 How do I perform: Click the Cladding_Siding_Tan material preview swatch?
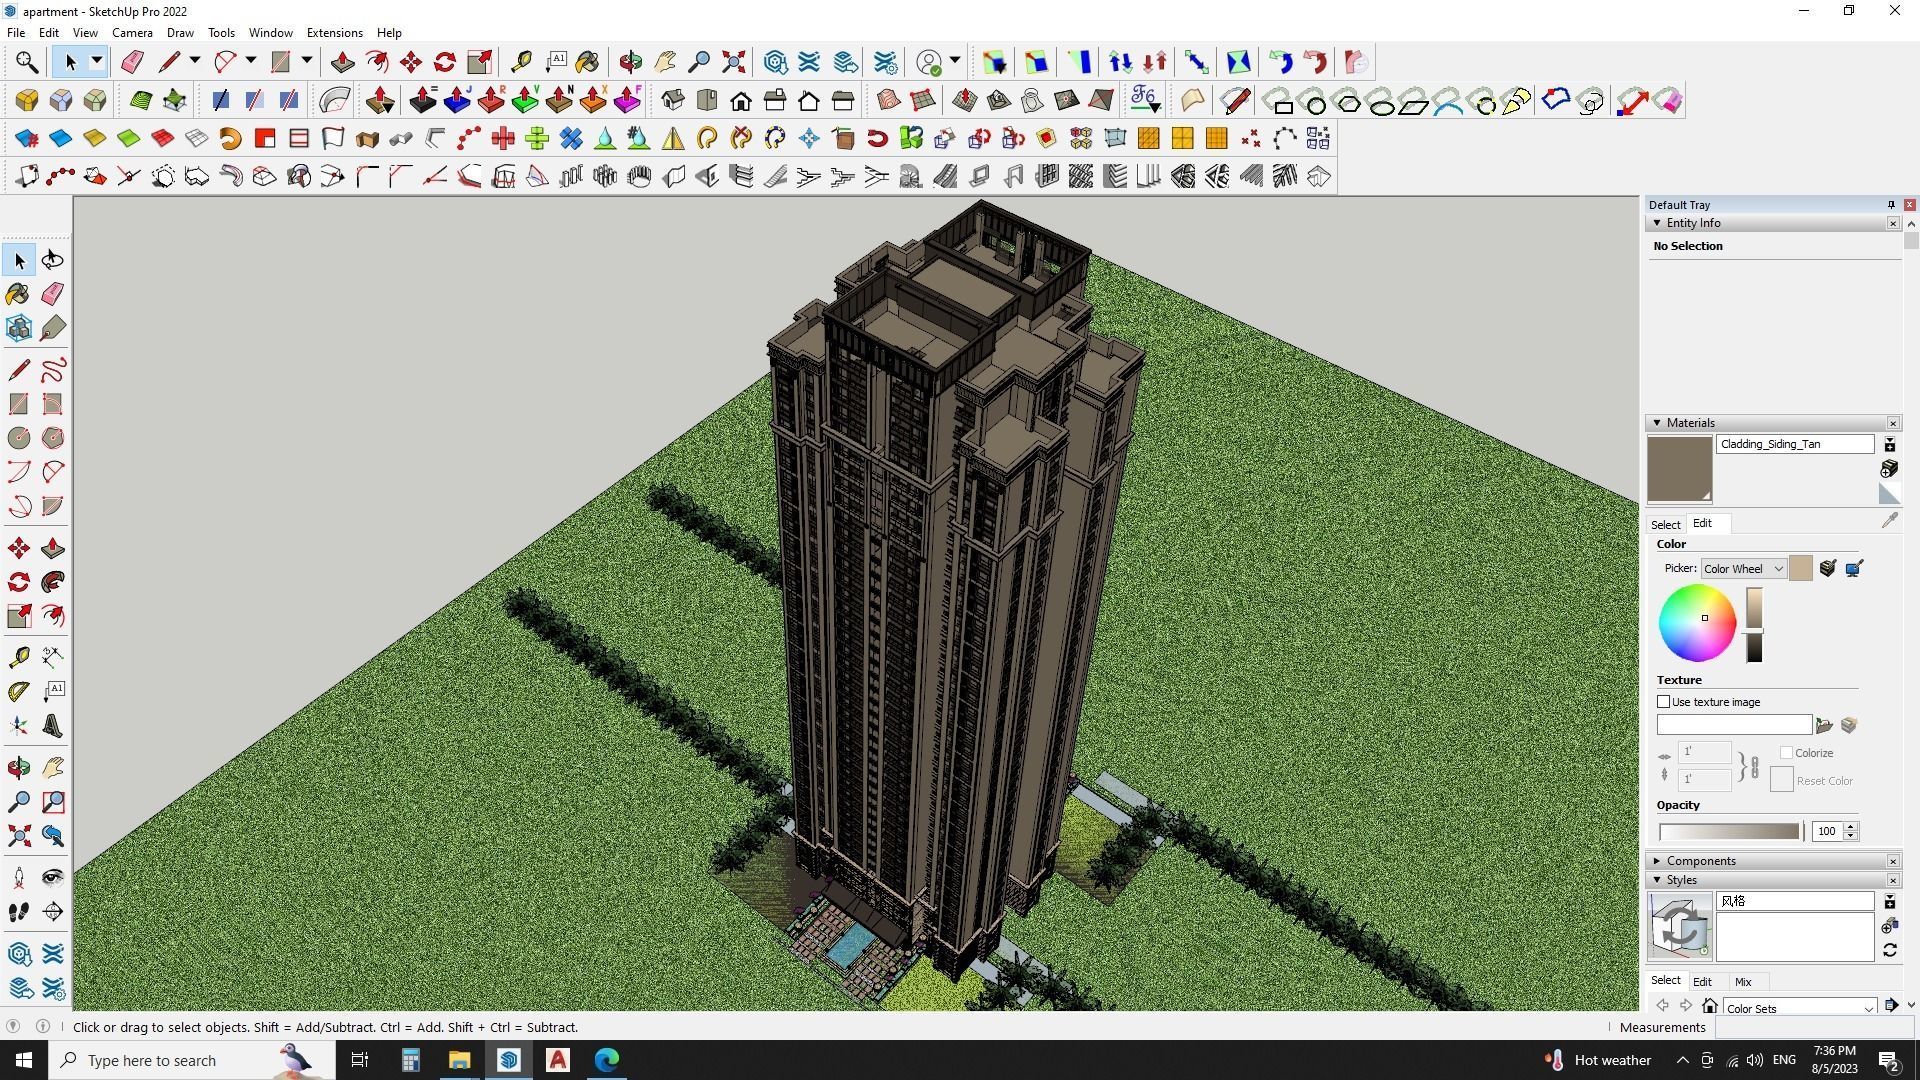[1679, 469]
